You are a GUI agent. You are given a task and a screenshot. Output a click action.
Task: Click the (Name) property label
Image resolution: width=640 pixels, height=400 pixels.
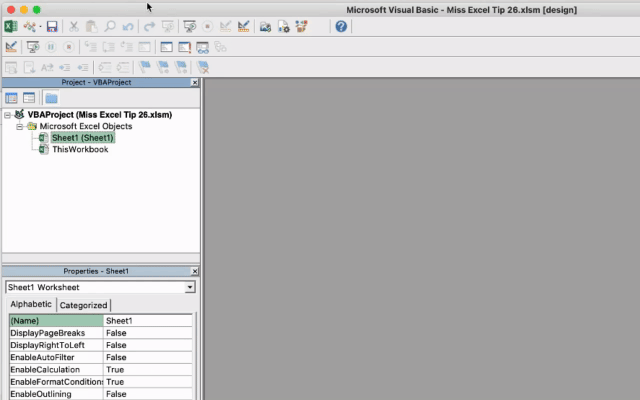(56, 321)
